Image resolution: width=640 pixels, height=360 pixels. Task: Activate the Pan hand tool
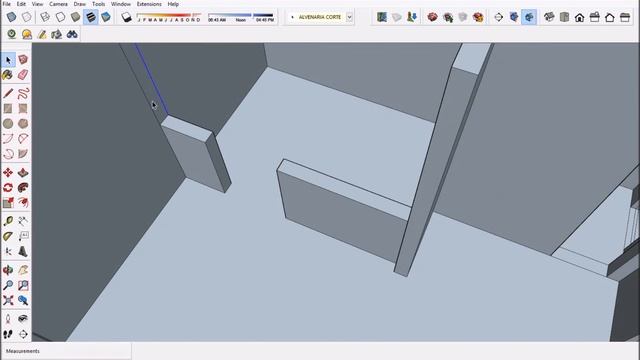[x=23, y=270]
